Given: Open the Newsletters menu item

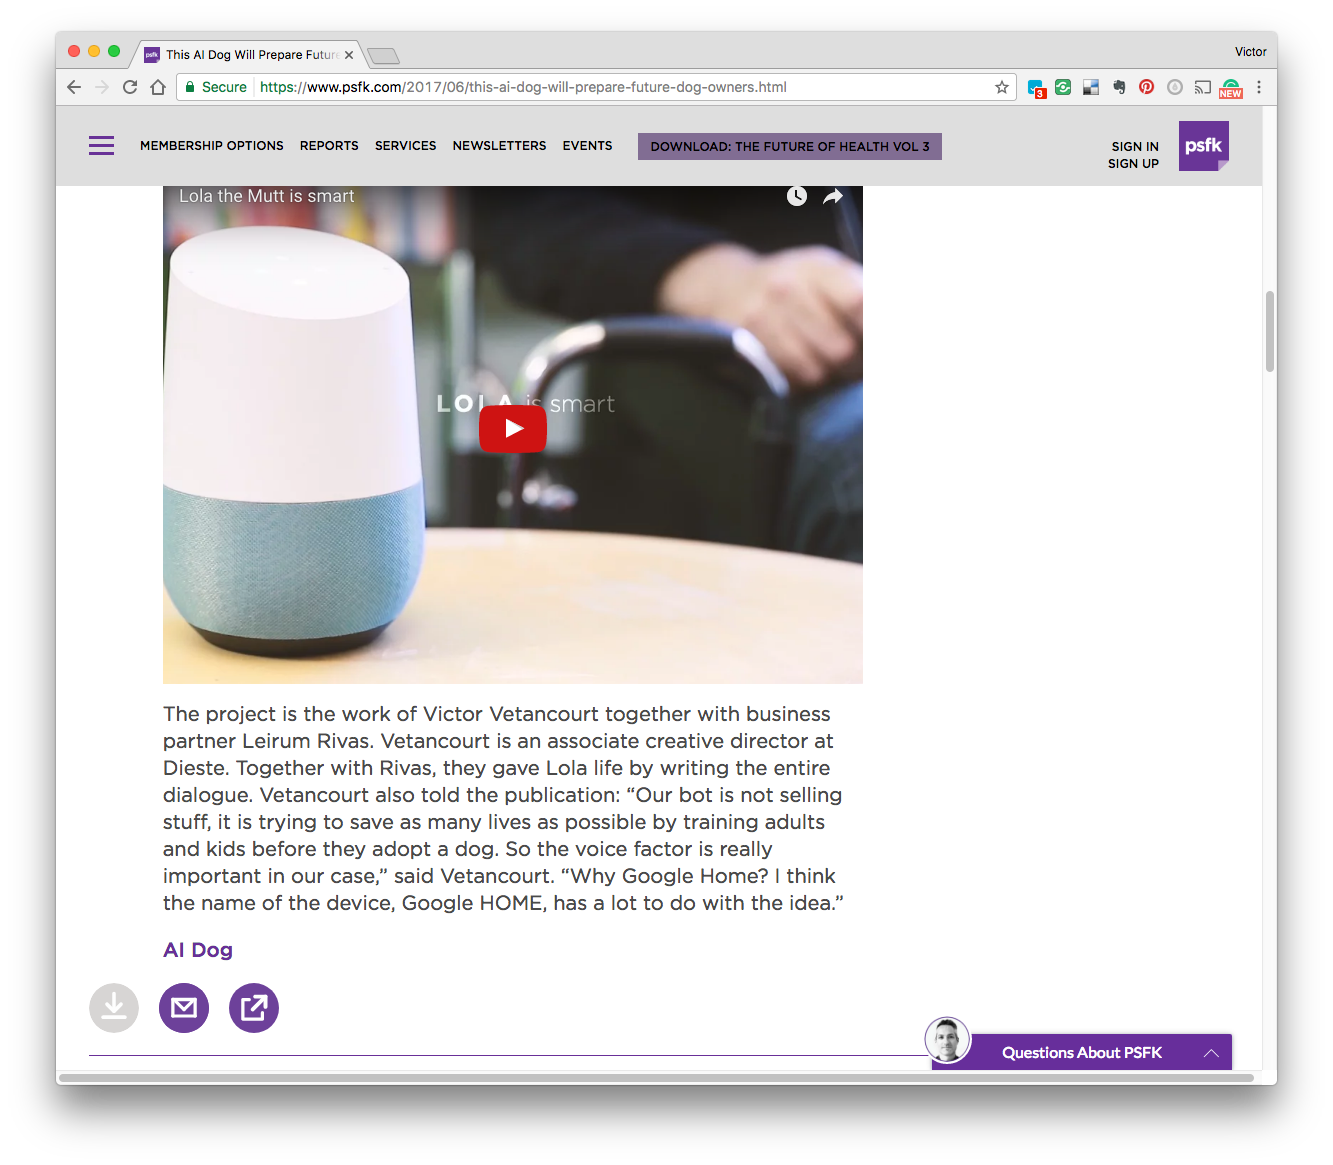Looking at the screenshot, I should click(499, 146).
